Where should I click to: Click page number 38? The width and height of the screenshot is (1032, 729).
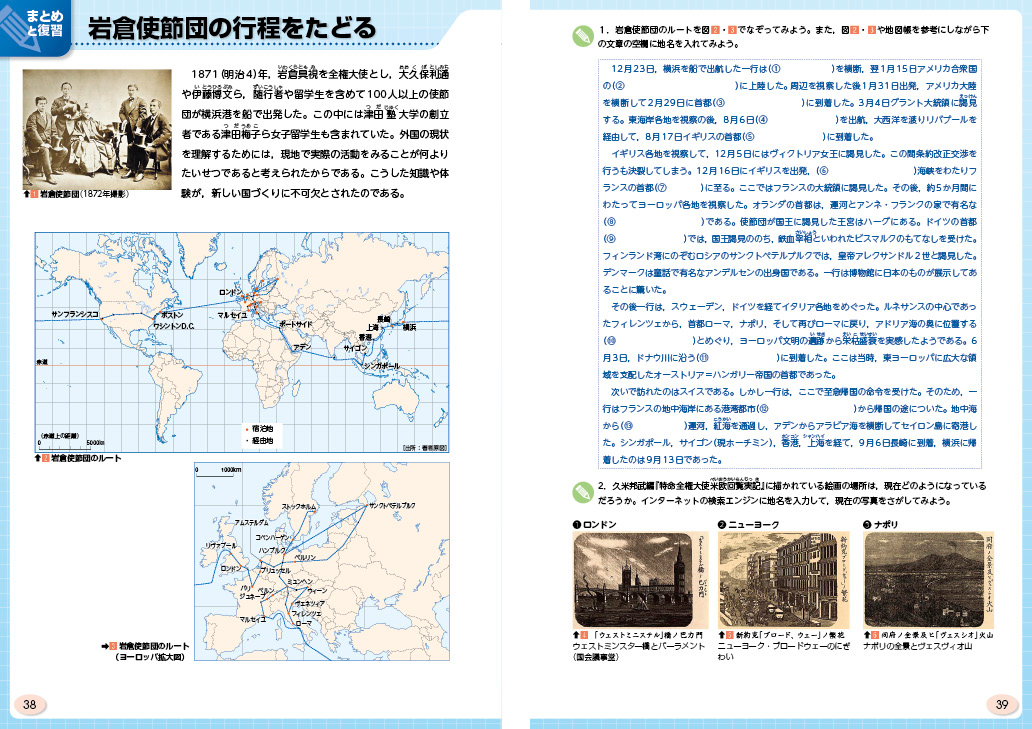[30, 704]
